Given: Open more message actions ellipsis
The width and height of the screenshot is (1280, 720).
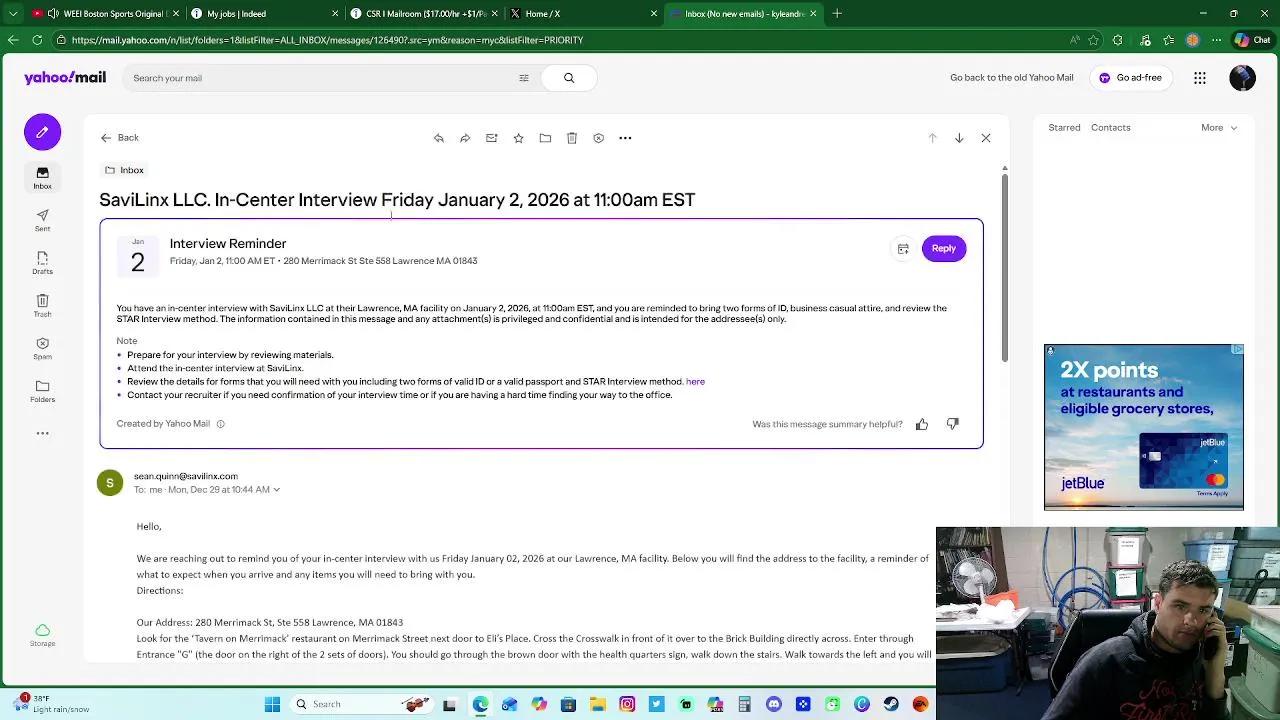Looking at the screenshot, I should coord(625,138).
